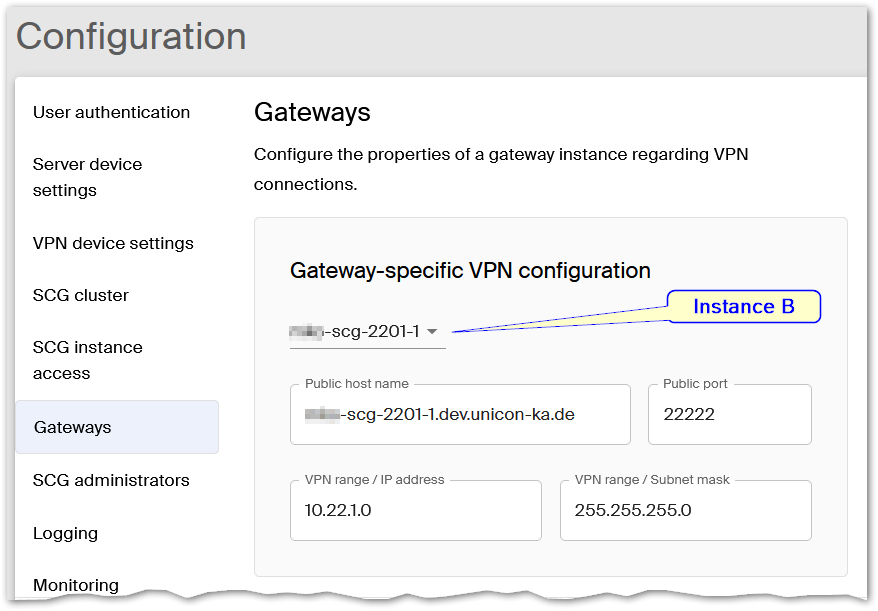Open the SCG administrators section
The width and height of the screenshot is (878, 611).
(x=111, y=480)
